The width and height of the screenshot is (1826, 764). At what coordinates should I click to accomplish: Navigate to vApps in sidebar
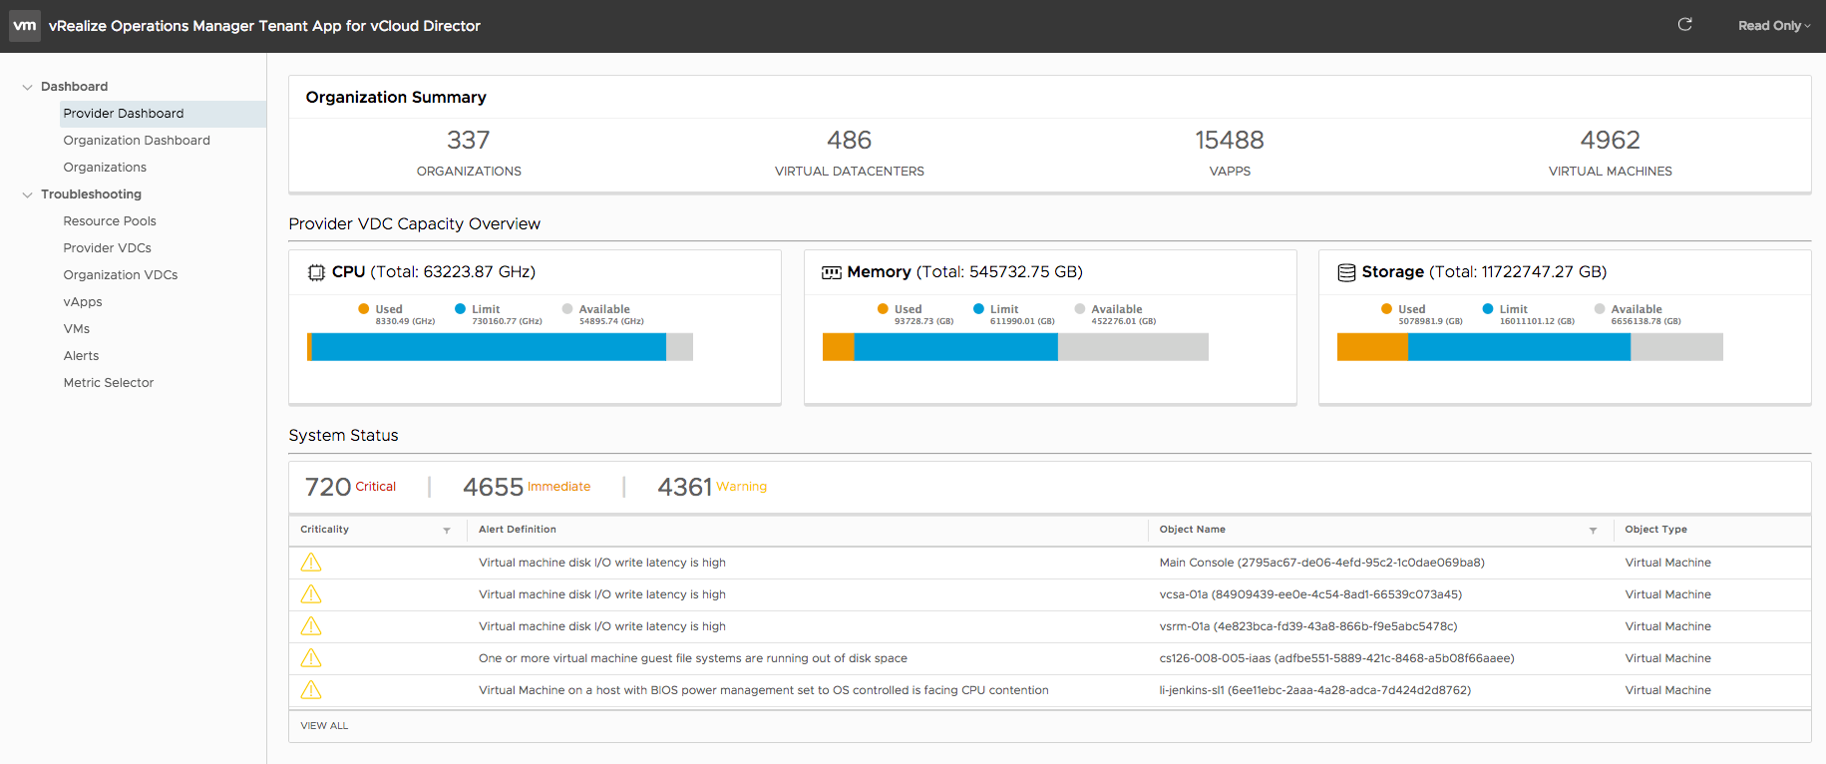tap(83, 303)
